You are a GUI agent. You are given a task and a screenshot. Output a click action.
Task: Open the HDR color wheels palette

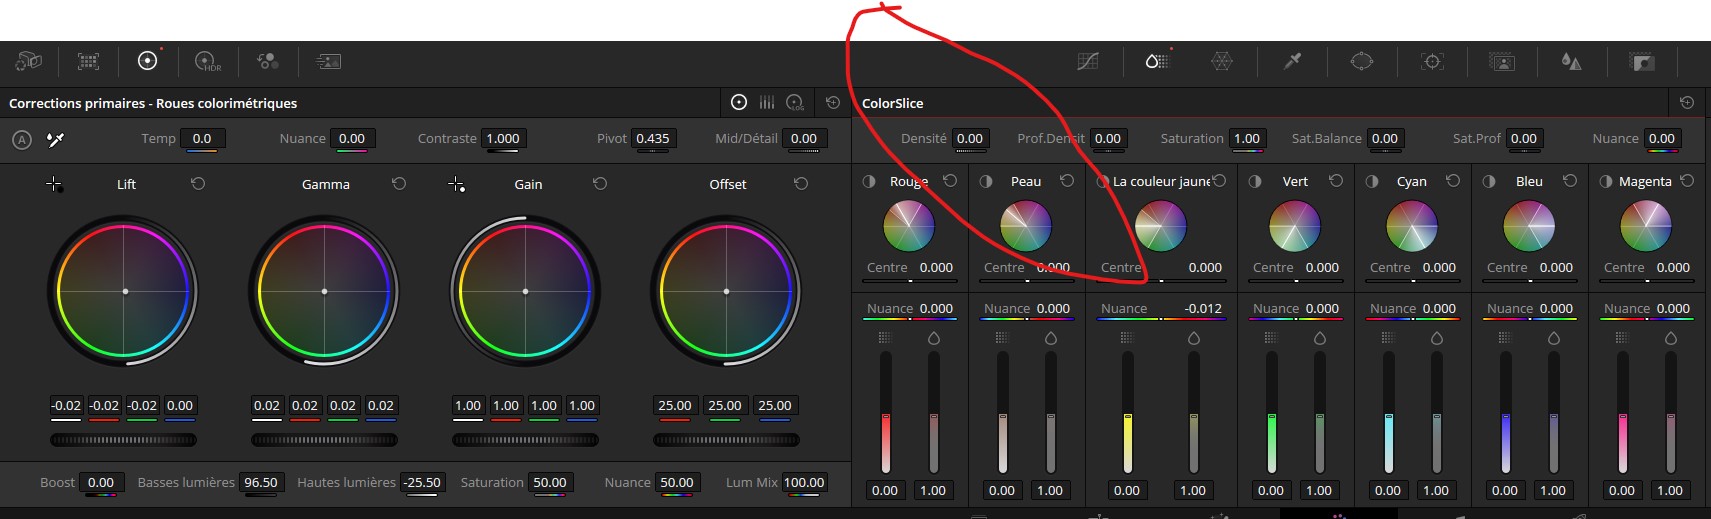click(207, 61)
